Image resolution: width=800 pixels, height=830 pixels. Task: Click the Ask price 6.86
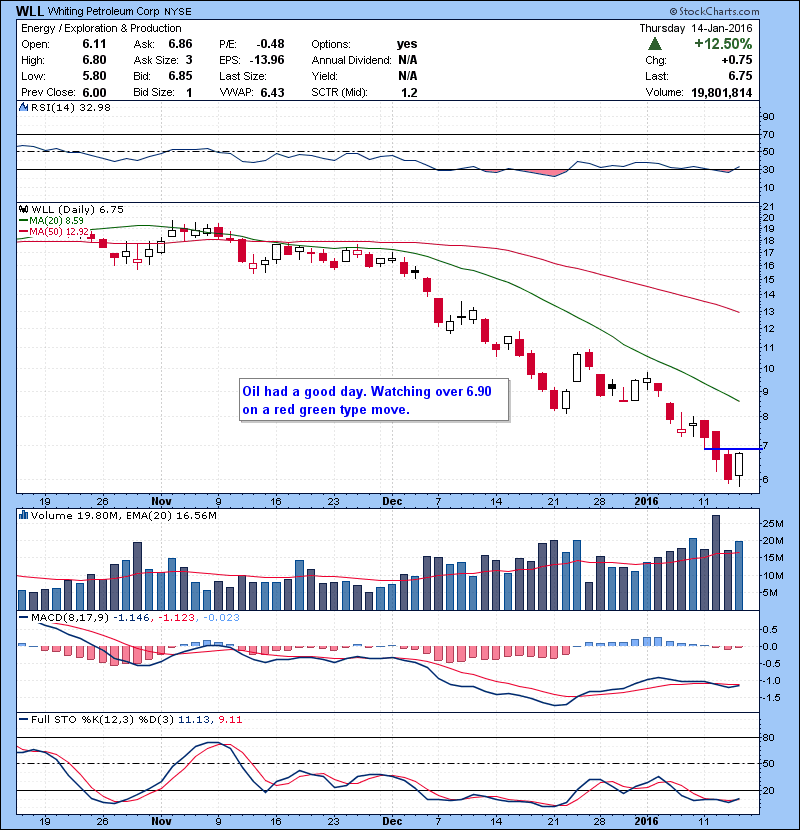click(x=180, y=44)
